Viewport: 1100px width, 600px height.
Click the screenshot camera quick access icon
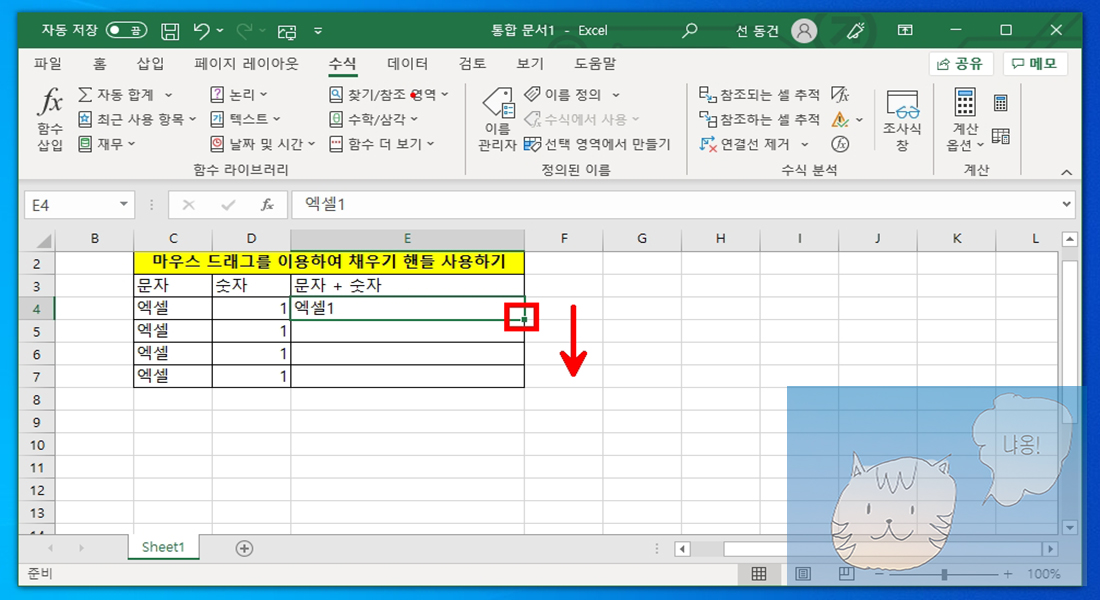[x=287, y=31]
